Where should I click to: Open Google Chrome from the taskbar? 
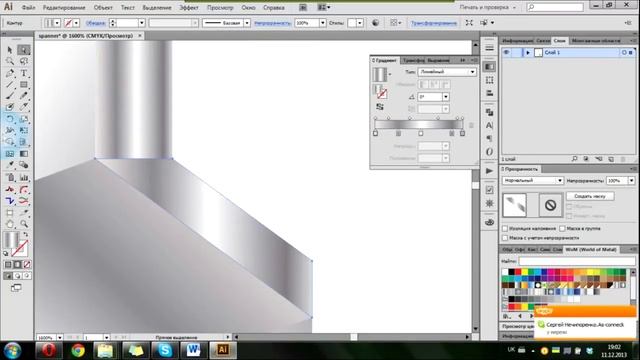pyautogui.click(x=78, y=350)
